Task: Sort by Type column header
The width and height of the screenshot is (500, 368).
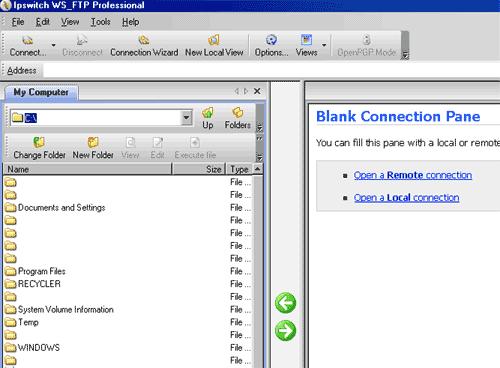Action: [x=240, y=169]
